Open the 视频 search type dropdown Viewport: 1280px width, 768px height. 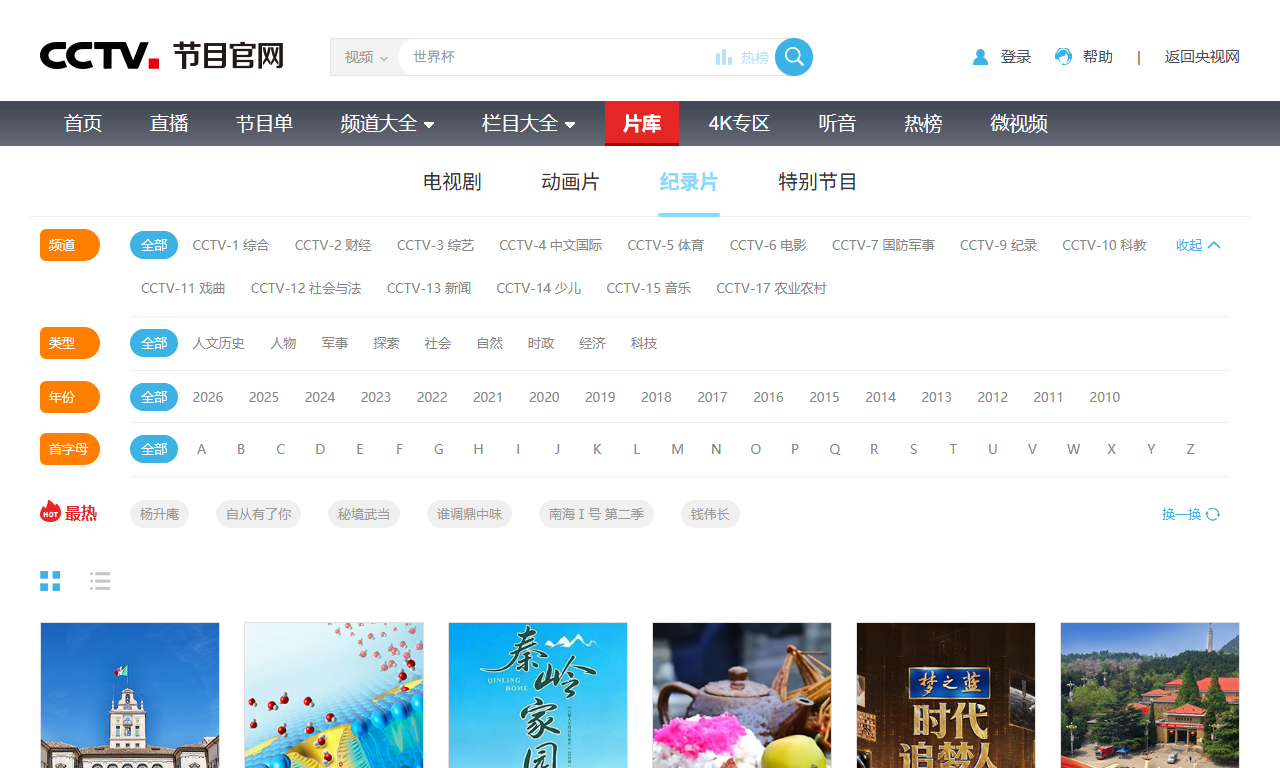pyautogui.click(x=365, y=57)
